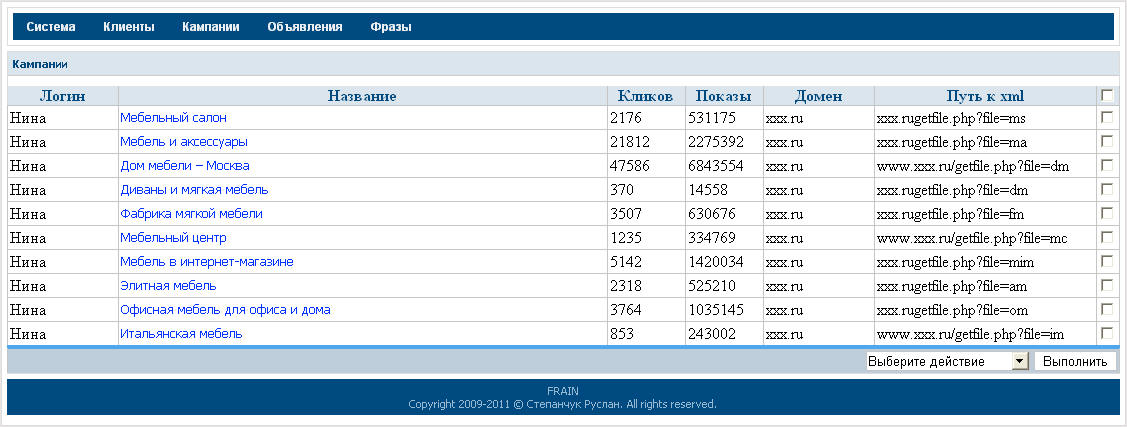Screen dimensions: 1127x427
Task: Open the Объявления menu
Action: click(304, 27)
